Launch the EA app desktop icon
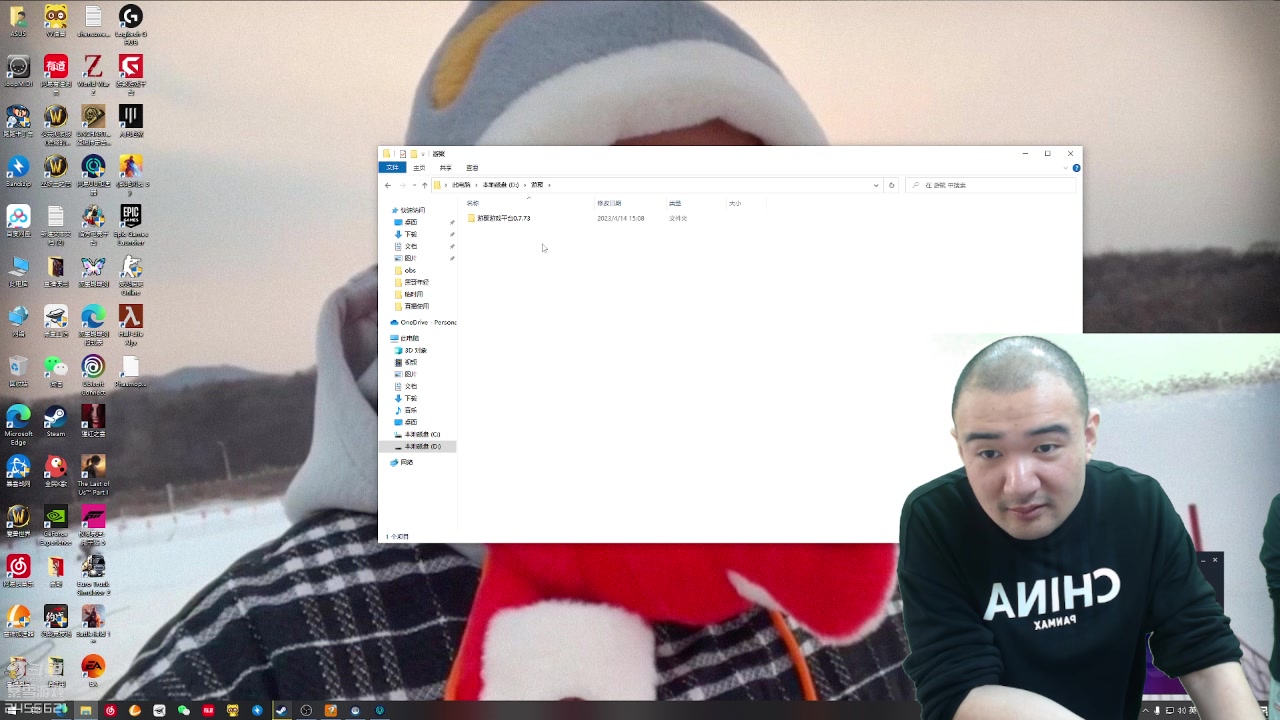The width and height of the screenshot is (1280, 720). point(93,671)
